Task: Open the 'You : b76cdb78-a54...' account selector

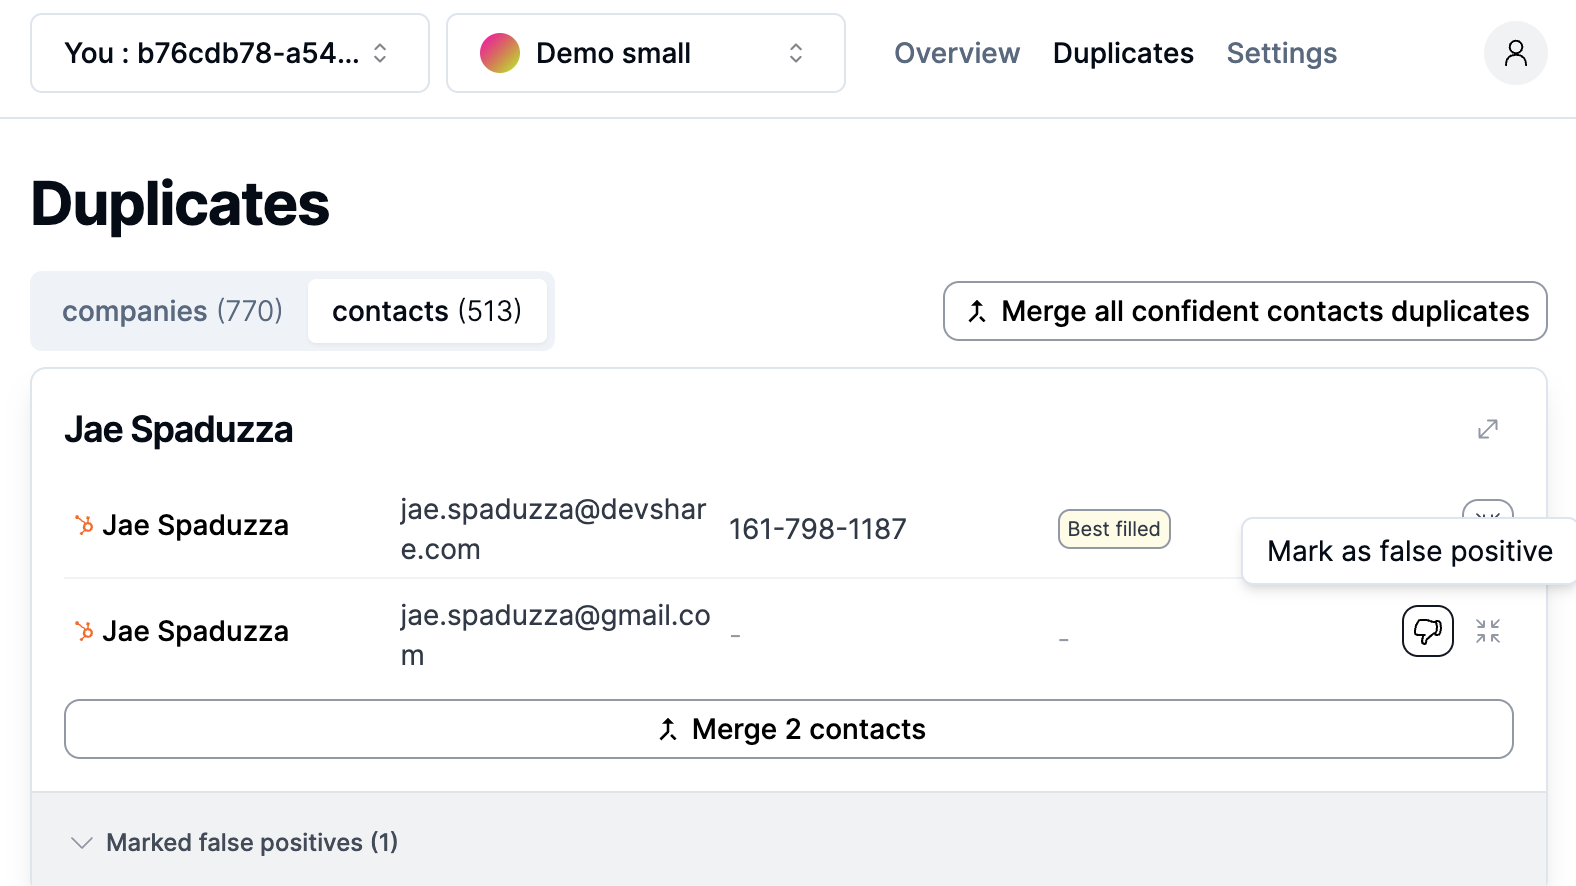Action: (229, 53)
